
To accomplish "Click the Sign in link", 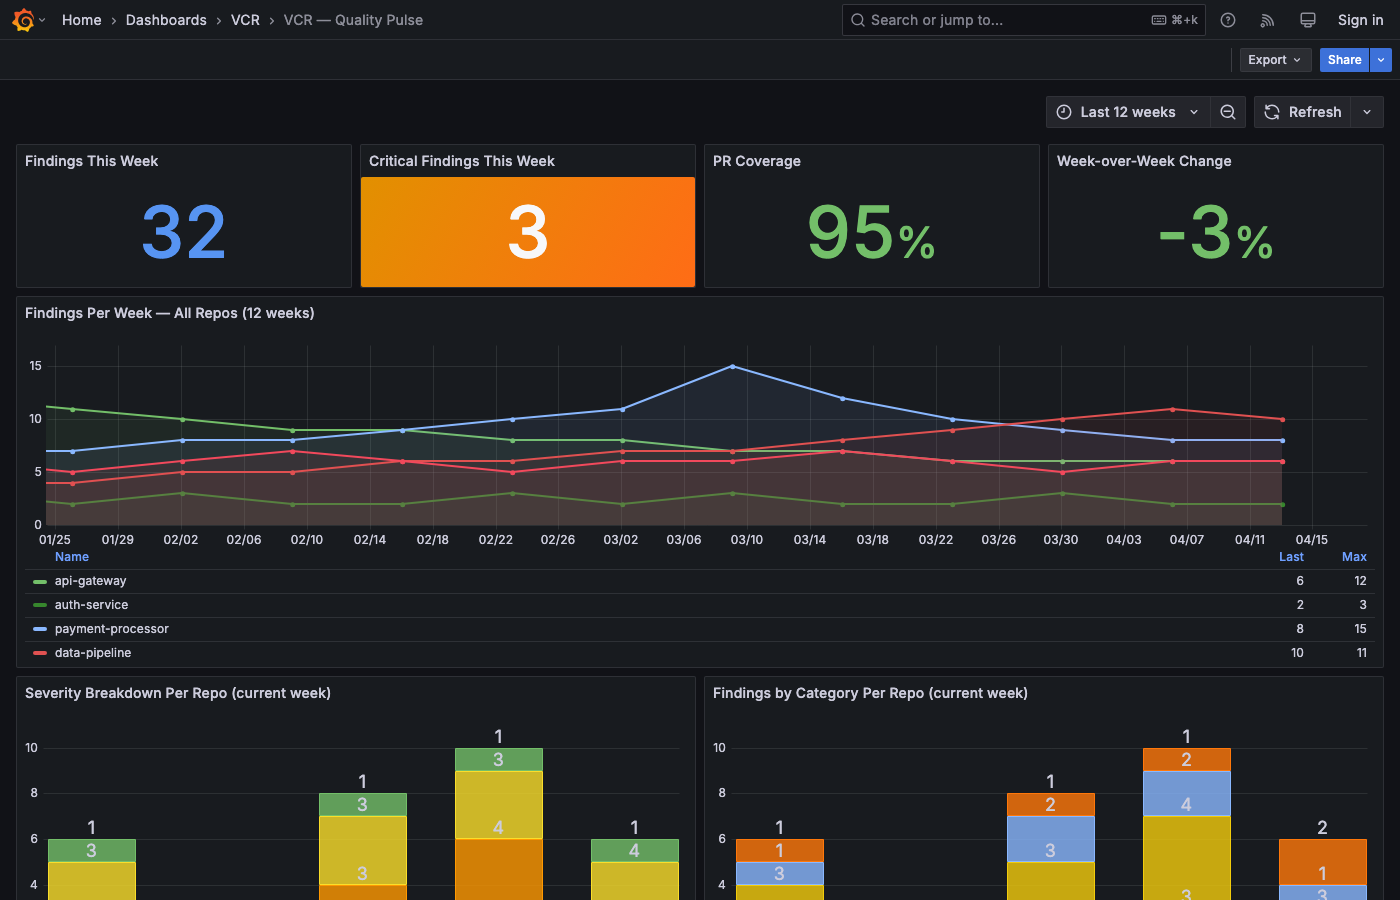I will click(1360, 20).
